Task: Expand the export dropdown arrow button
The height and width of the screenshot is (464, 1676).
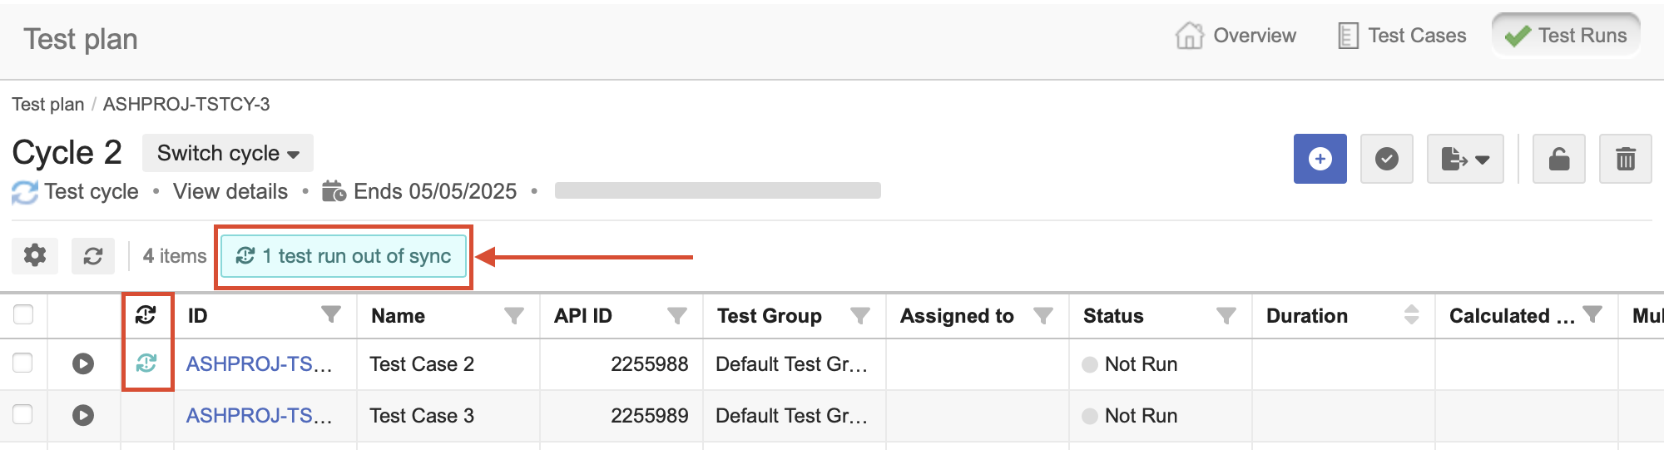Action: pos(1465,159)
